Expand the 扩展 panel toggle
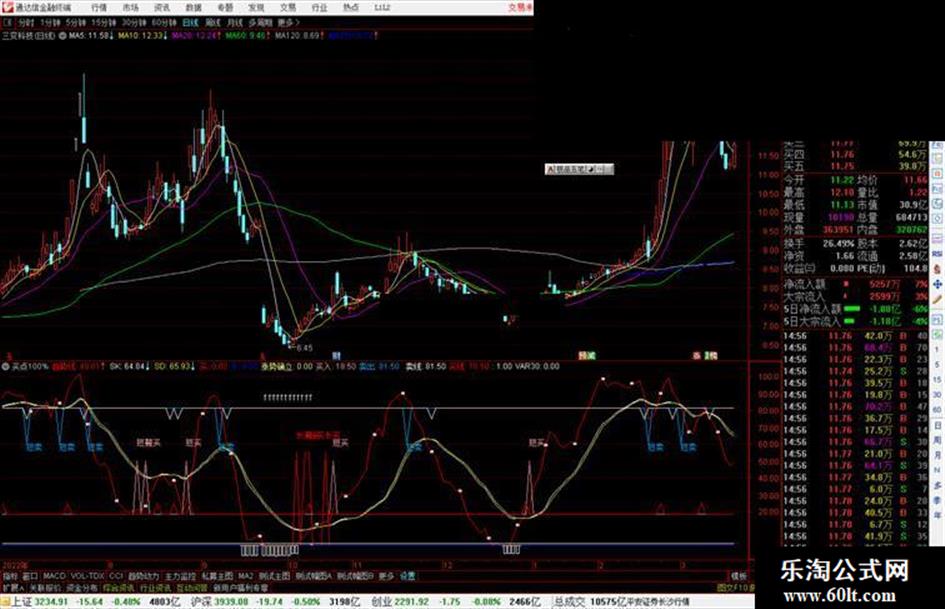This screenshot has height=609, width=945. [13, 587]
